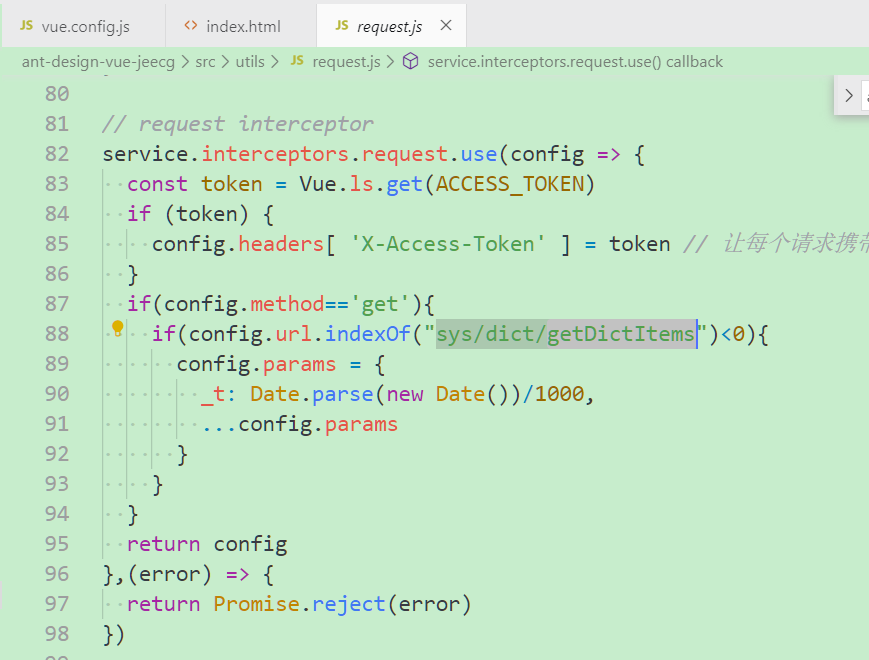Open quick fixes via the lightbulb on line 88
This screenshot has height=660, width=869.
[116, 327]
